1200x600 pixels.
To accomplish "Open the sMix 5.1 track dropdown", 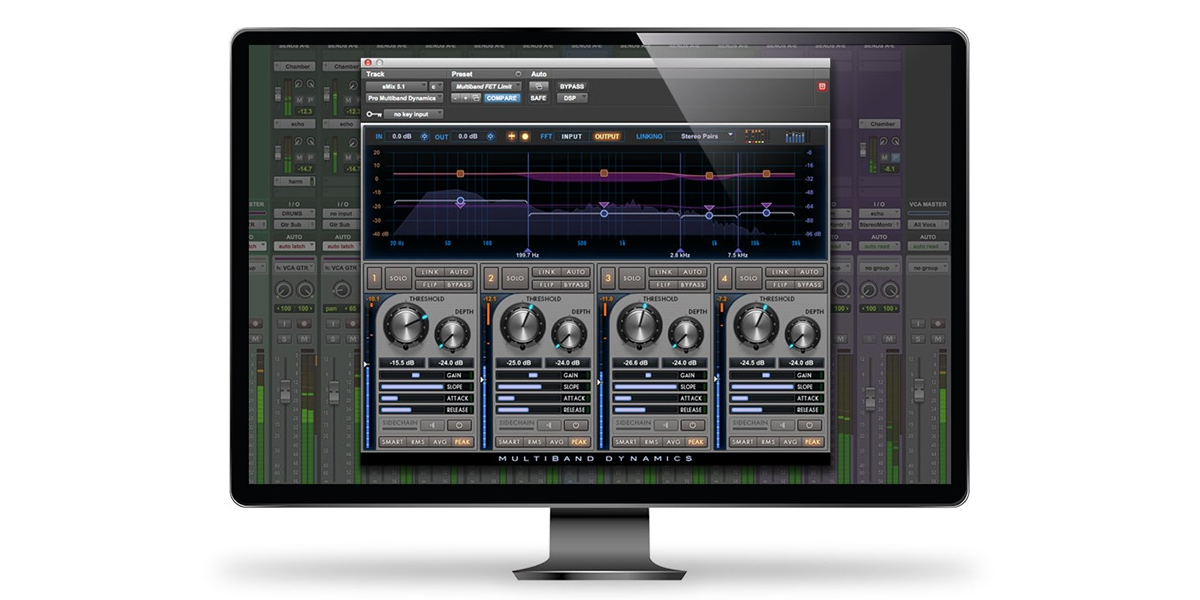I will (x=397, y=87).
